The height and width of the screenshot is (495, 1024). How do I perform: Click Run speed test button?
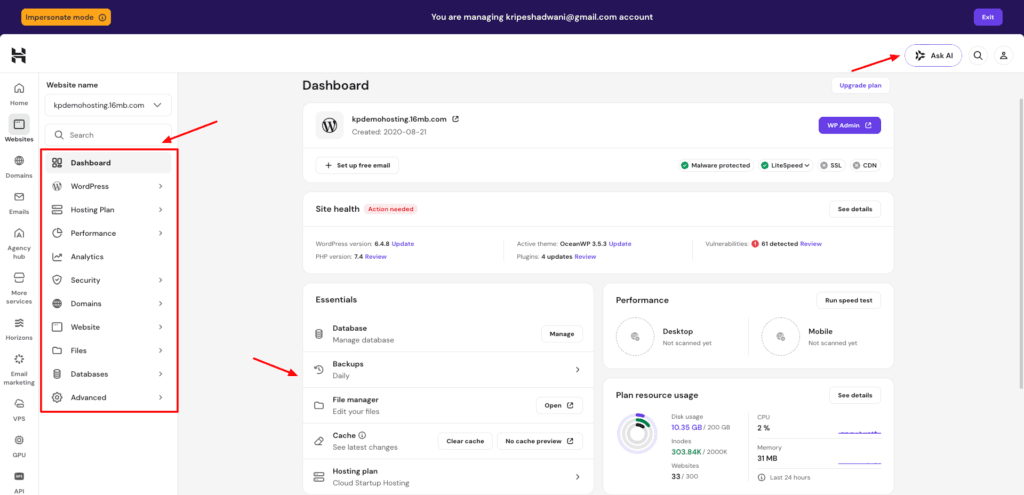pyautogui.click(x=848, y=300)
